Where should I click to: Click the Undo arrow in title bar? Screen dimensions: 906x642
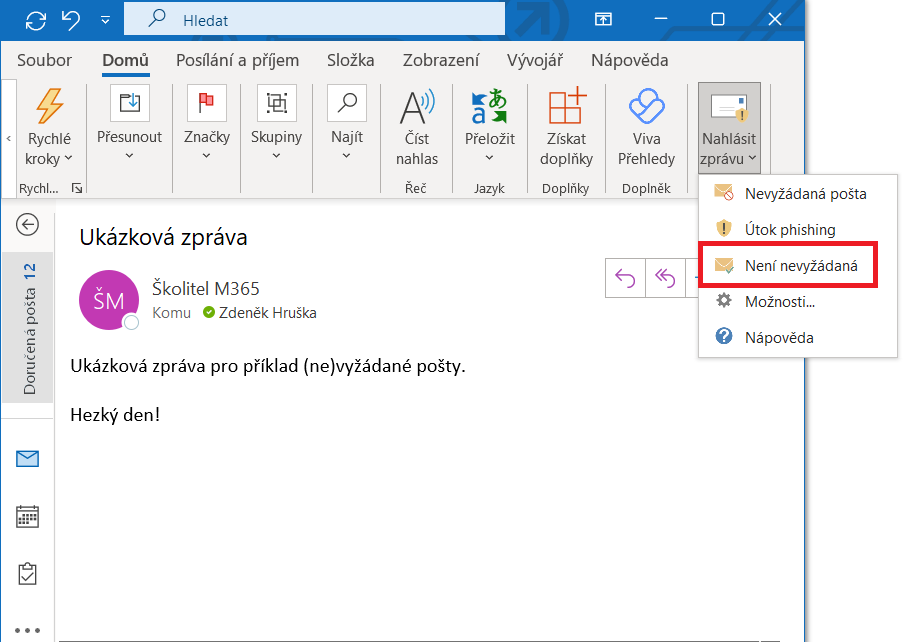coord(71,20)
